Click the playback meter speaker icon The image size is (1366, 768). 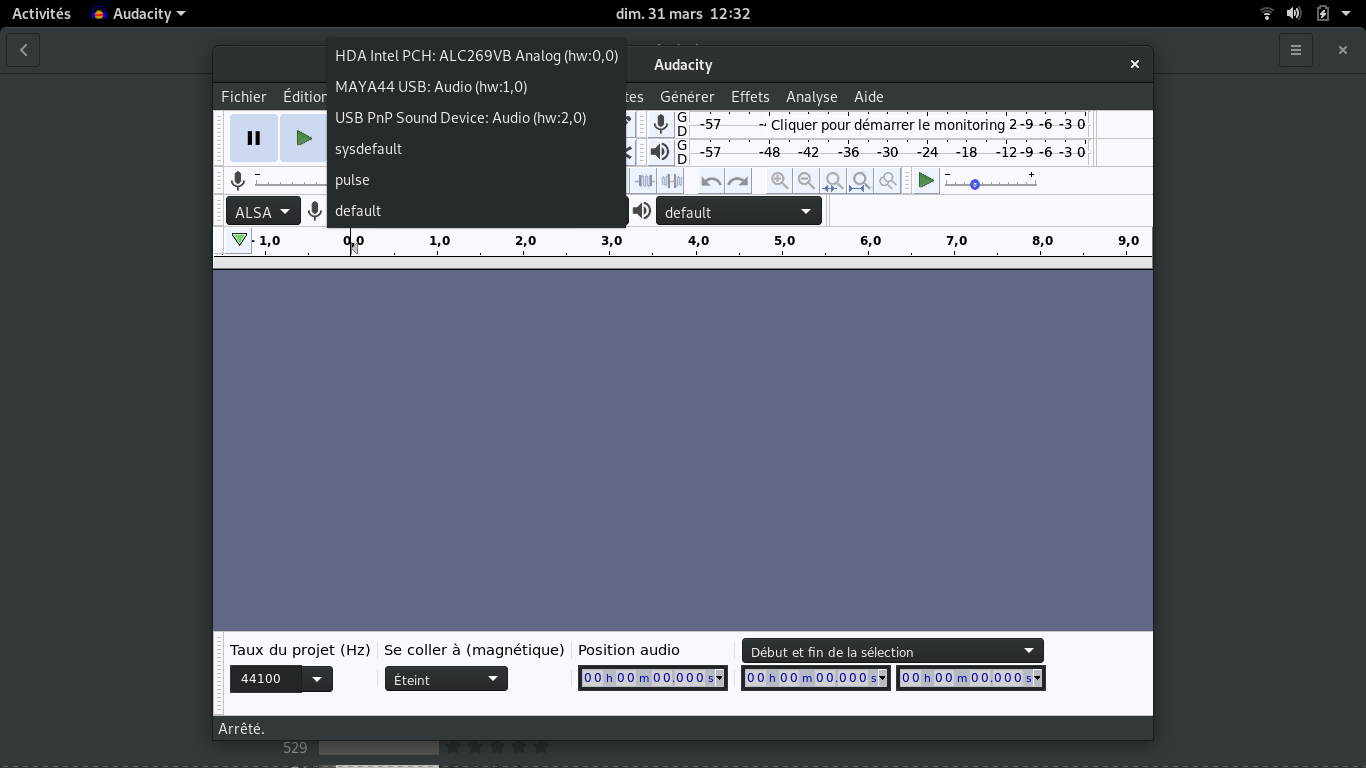(x=660, y=152)
